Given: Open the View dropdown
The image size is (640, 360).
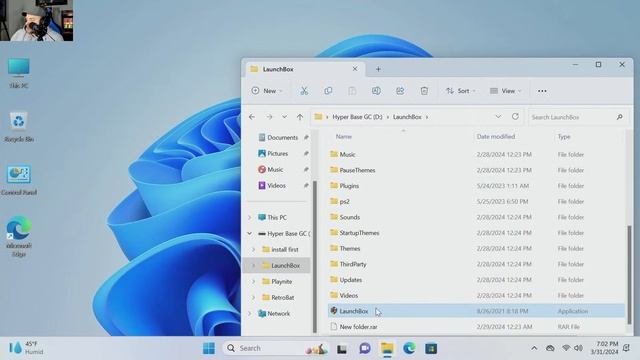Looking at the screenshot, I should click(506, 91).
